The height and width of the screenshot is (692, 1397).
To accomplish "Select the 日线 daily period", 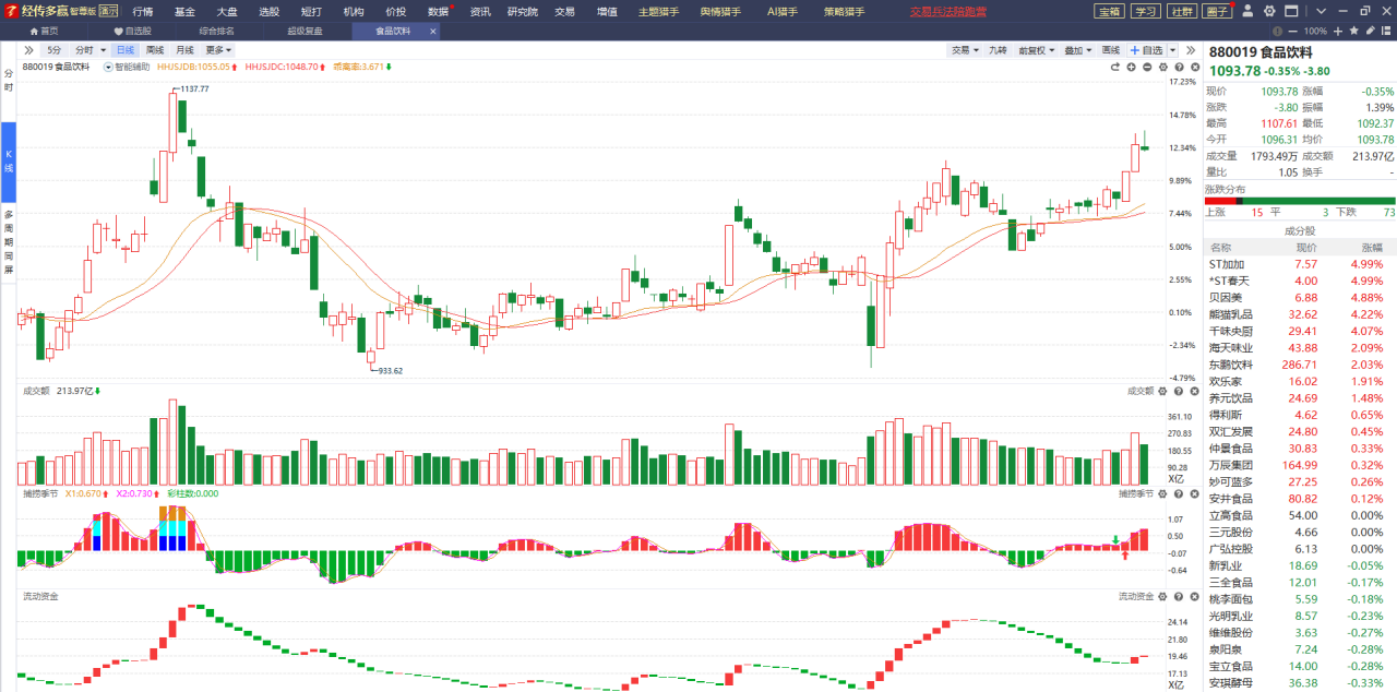I will pos(125,50).
